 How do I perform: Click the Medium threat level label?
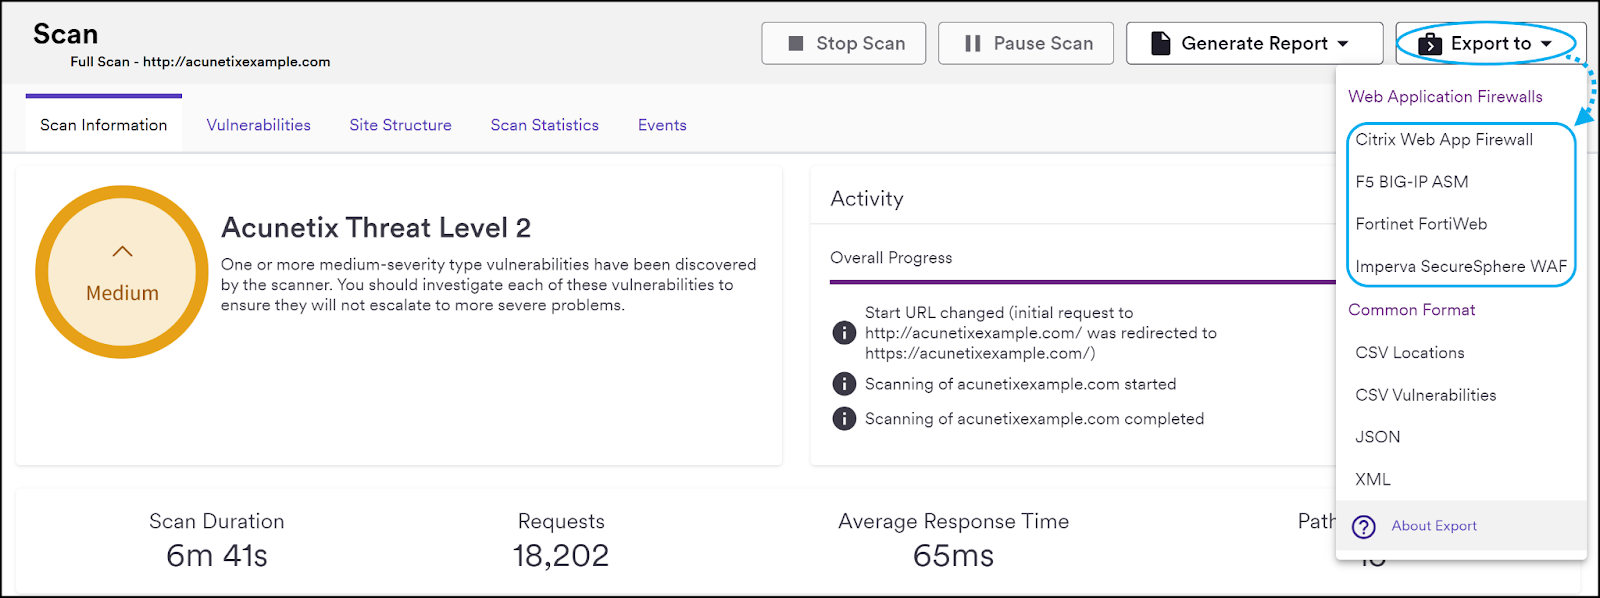(x=122, y=293)
